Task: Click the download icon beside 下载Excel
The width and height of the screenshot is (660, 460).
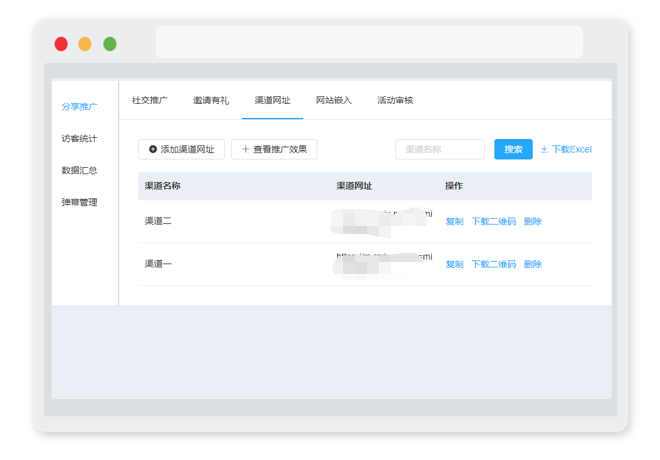Action: click(544, 149)
